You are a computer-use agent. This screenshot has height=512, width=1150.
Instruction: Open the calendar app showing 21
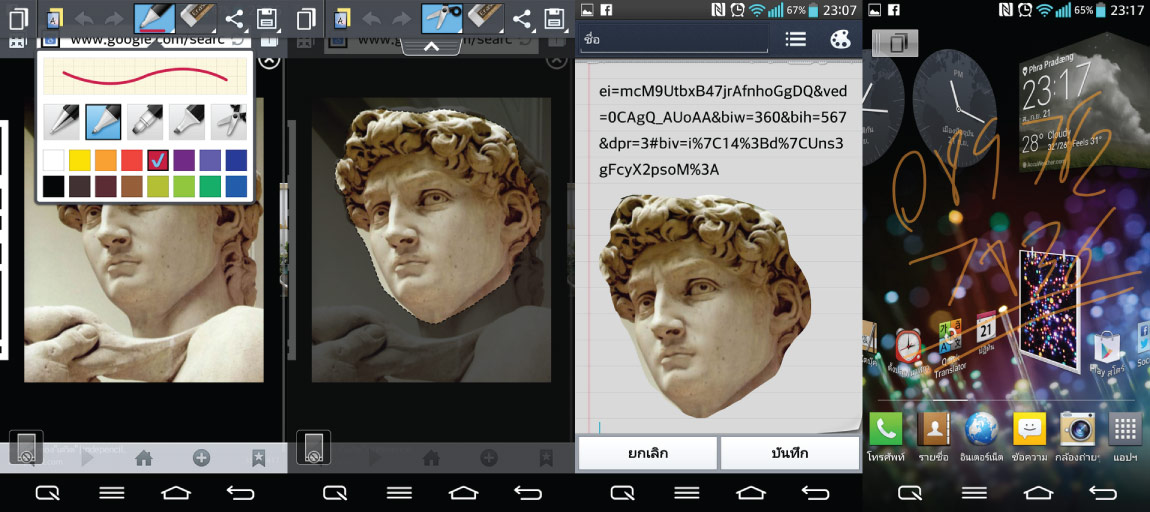(985, 326)
